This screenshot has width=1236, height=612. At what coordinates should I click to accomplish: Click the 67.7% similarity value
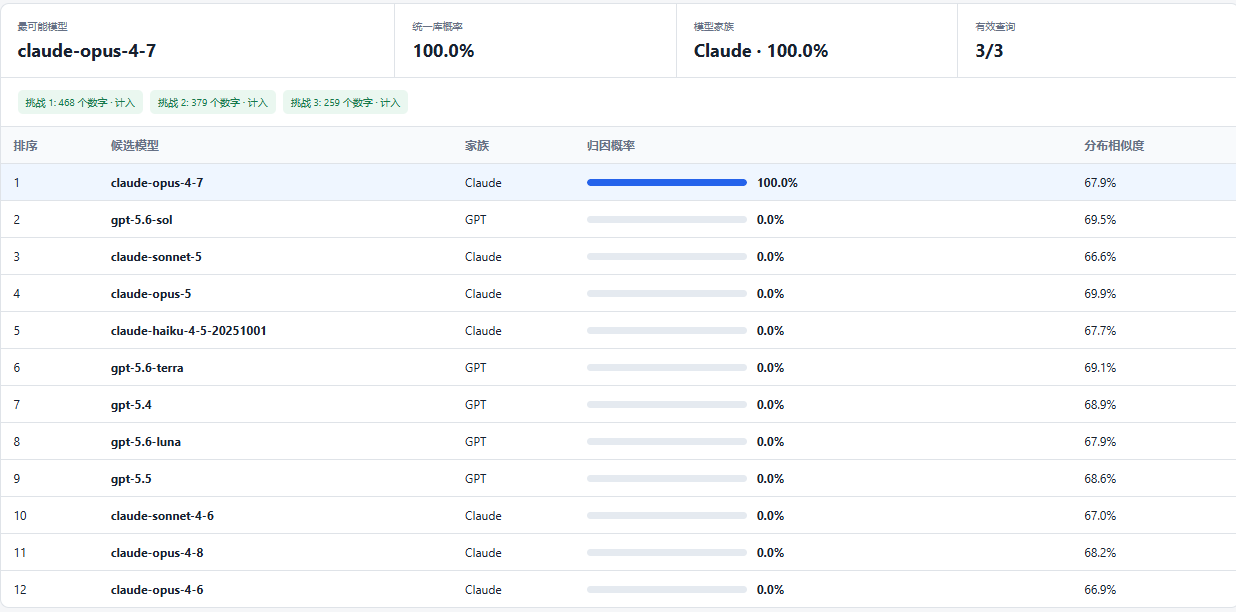pyautogui.click(x=1100, y=331)
